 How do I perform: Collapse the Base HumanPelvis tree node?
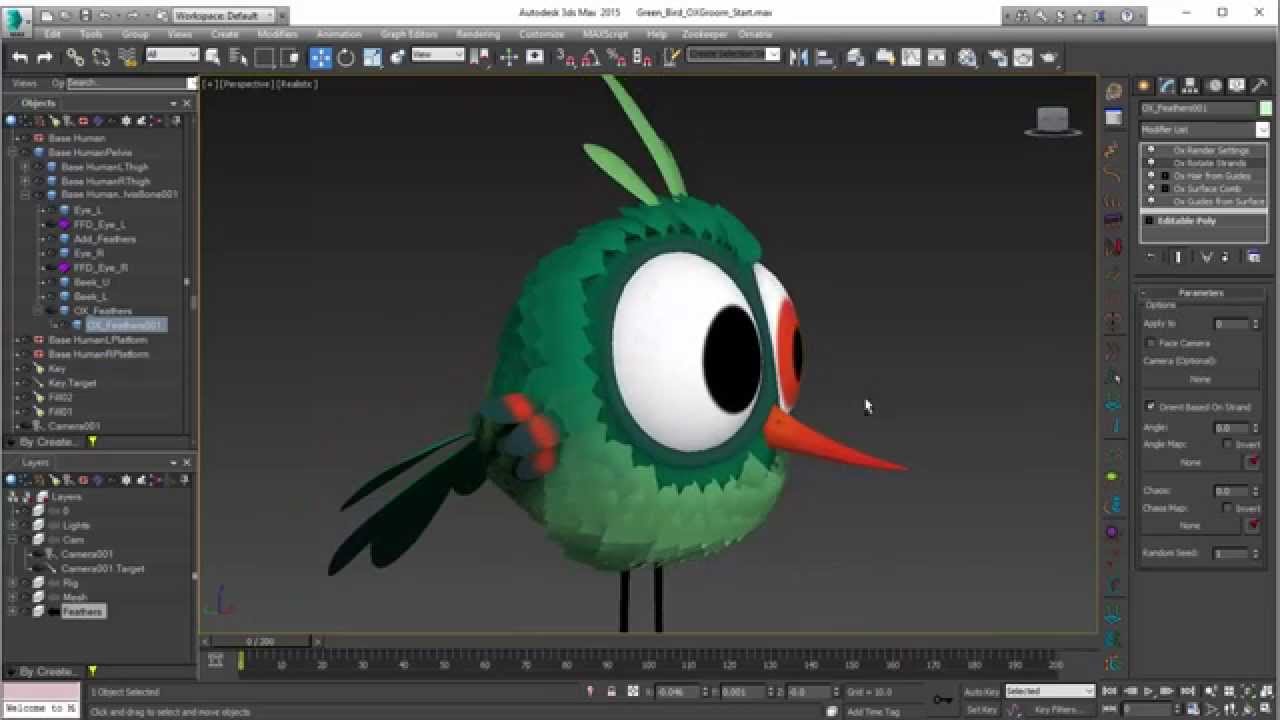[12, 153]
